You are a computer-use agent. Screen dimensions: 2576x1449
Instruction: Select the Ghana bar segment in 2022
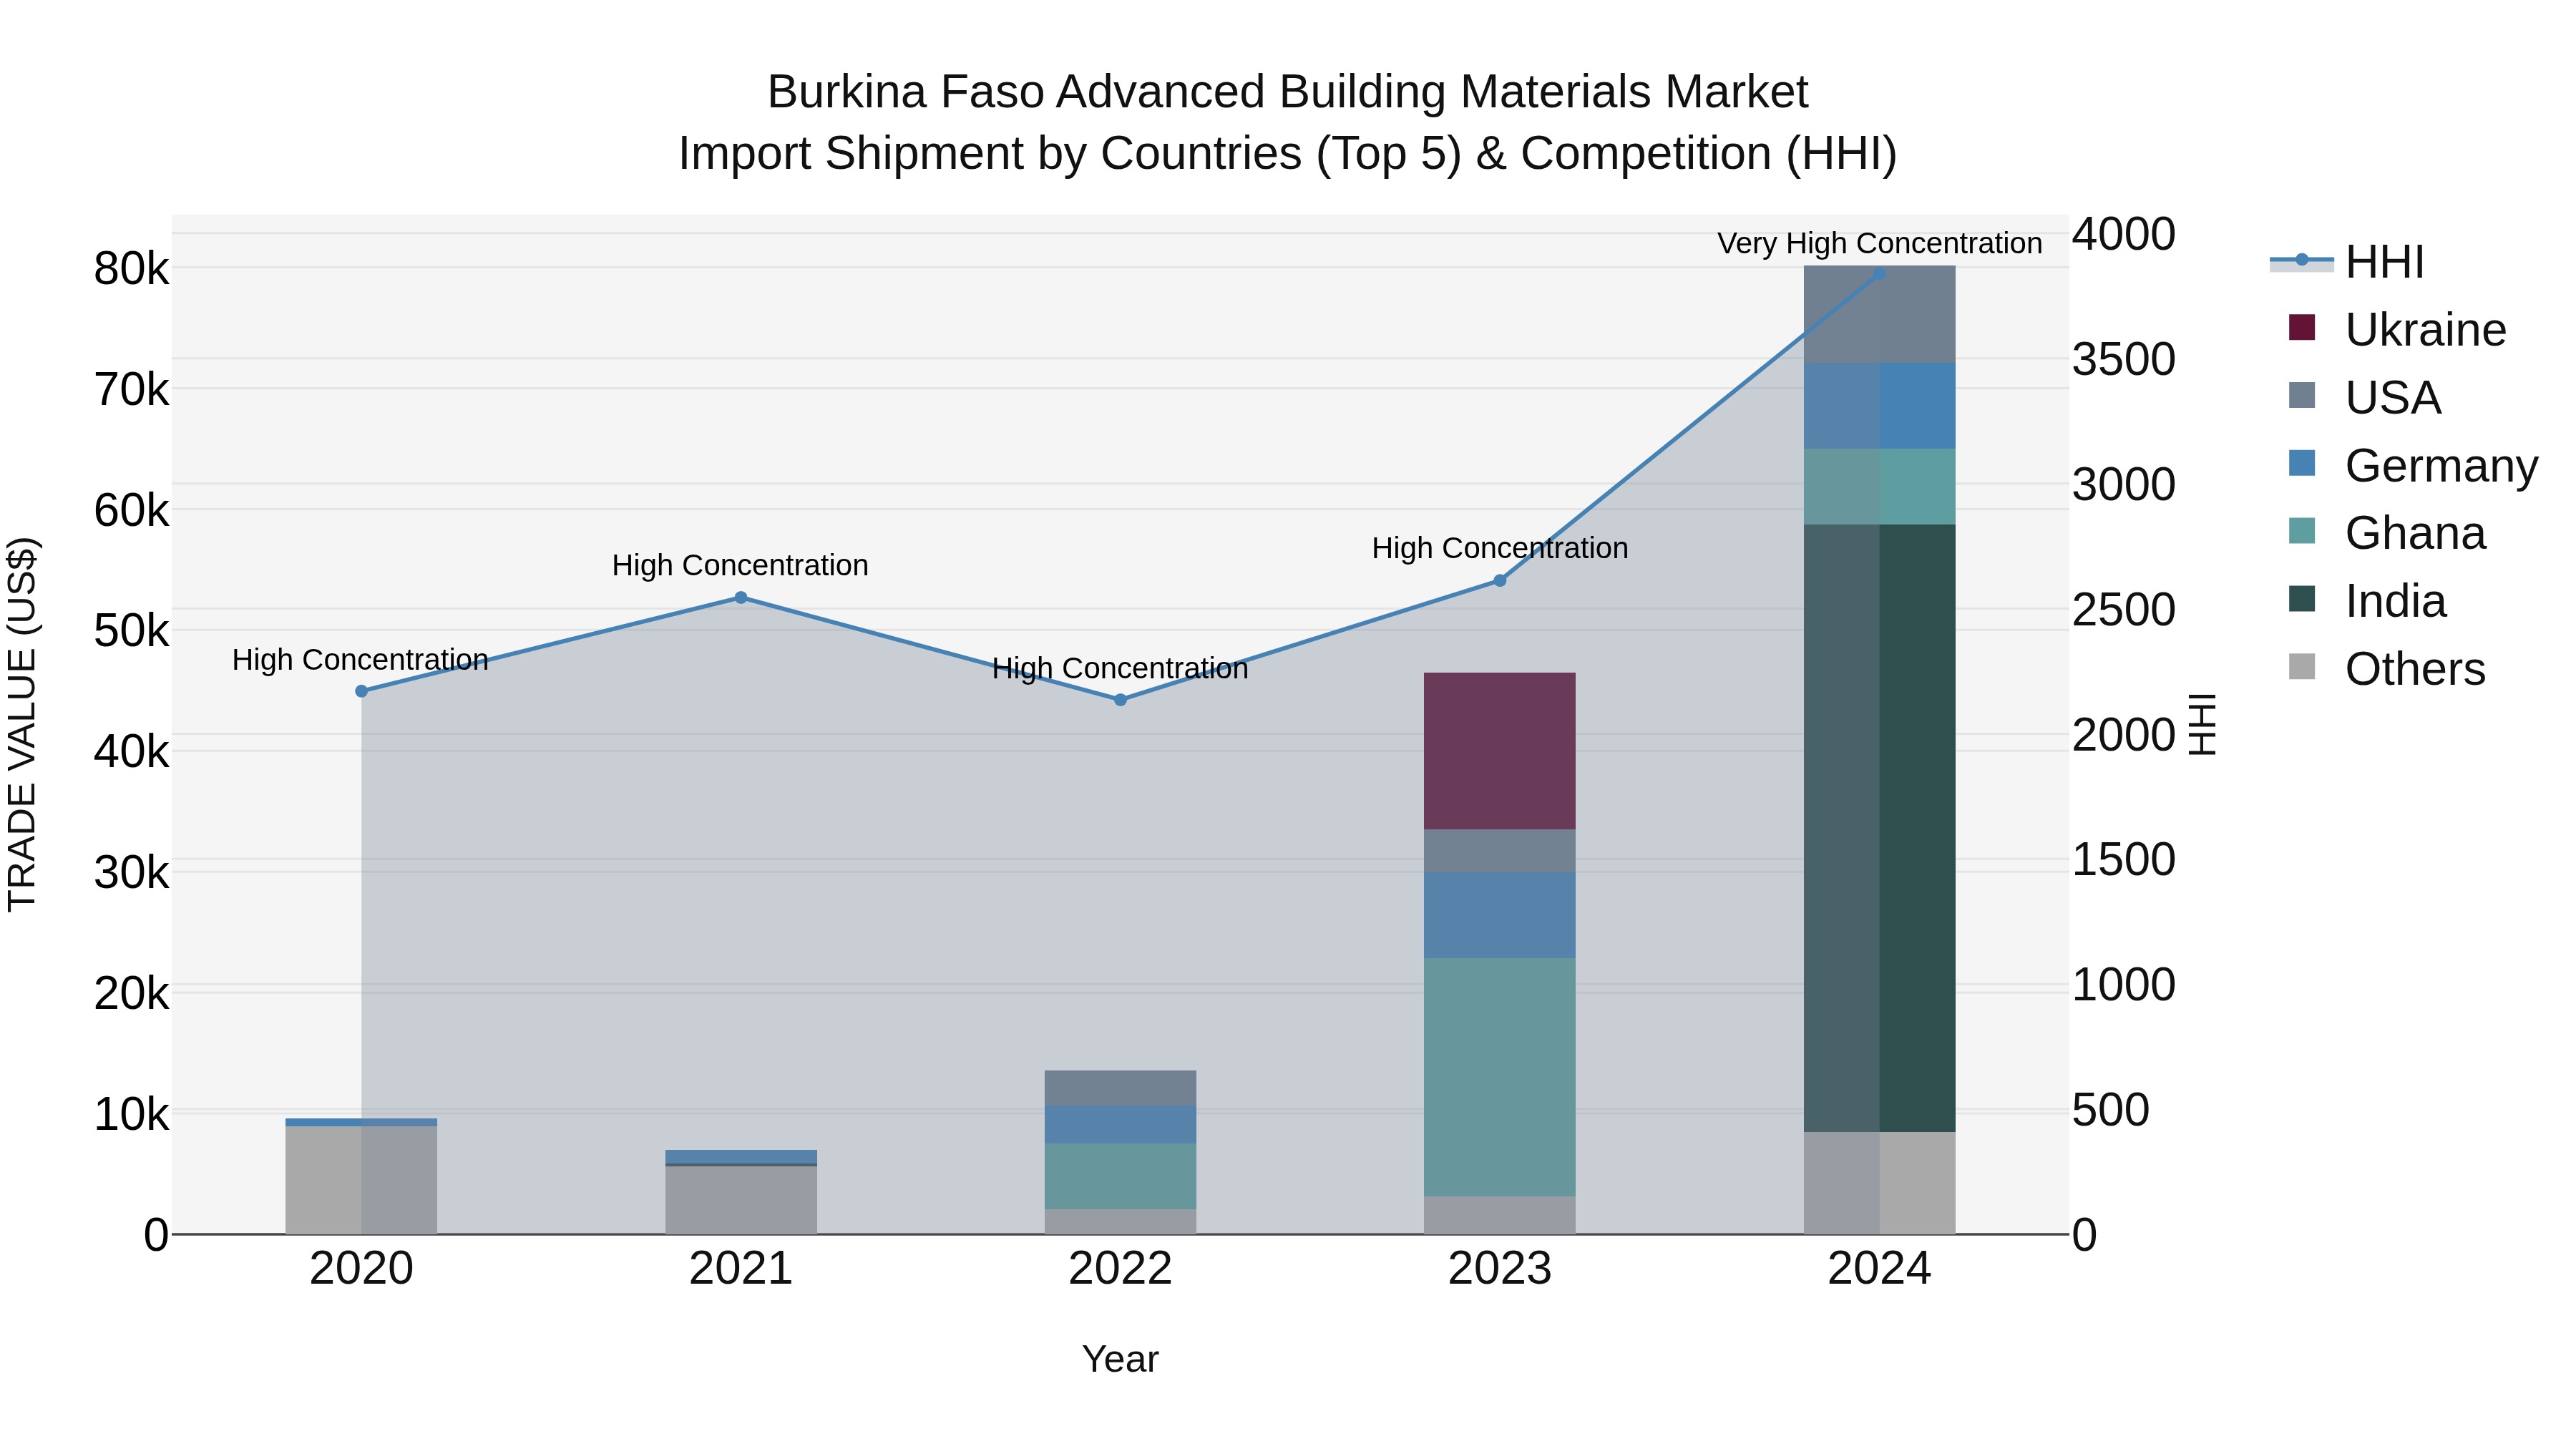tap(1120, 1177)
